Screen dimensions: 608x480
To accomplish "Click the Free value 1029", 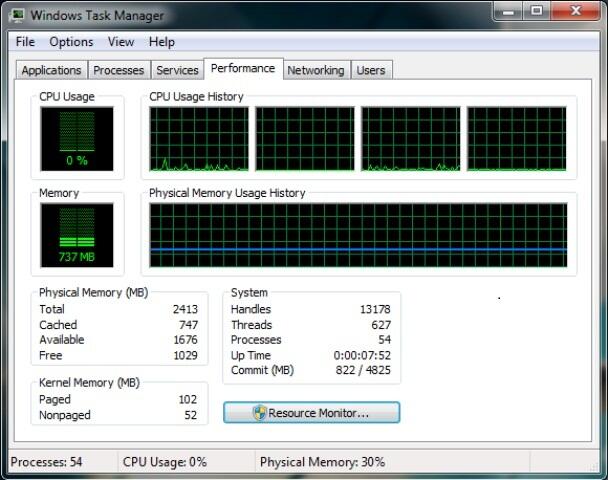I will click(185, 355).
